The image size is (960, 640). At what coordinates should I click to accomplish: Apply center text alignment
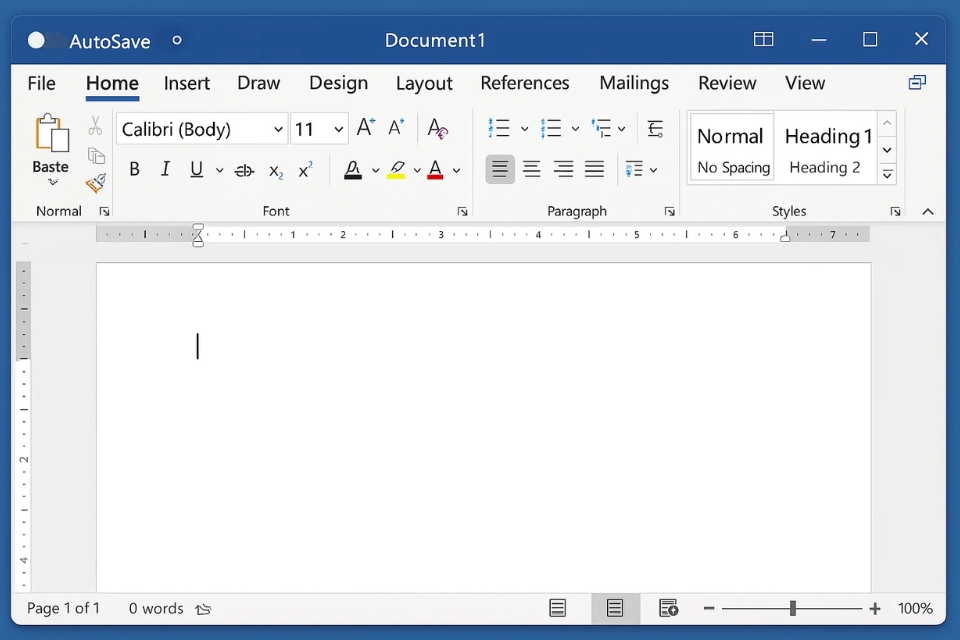point(531,169)
